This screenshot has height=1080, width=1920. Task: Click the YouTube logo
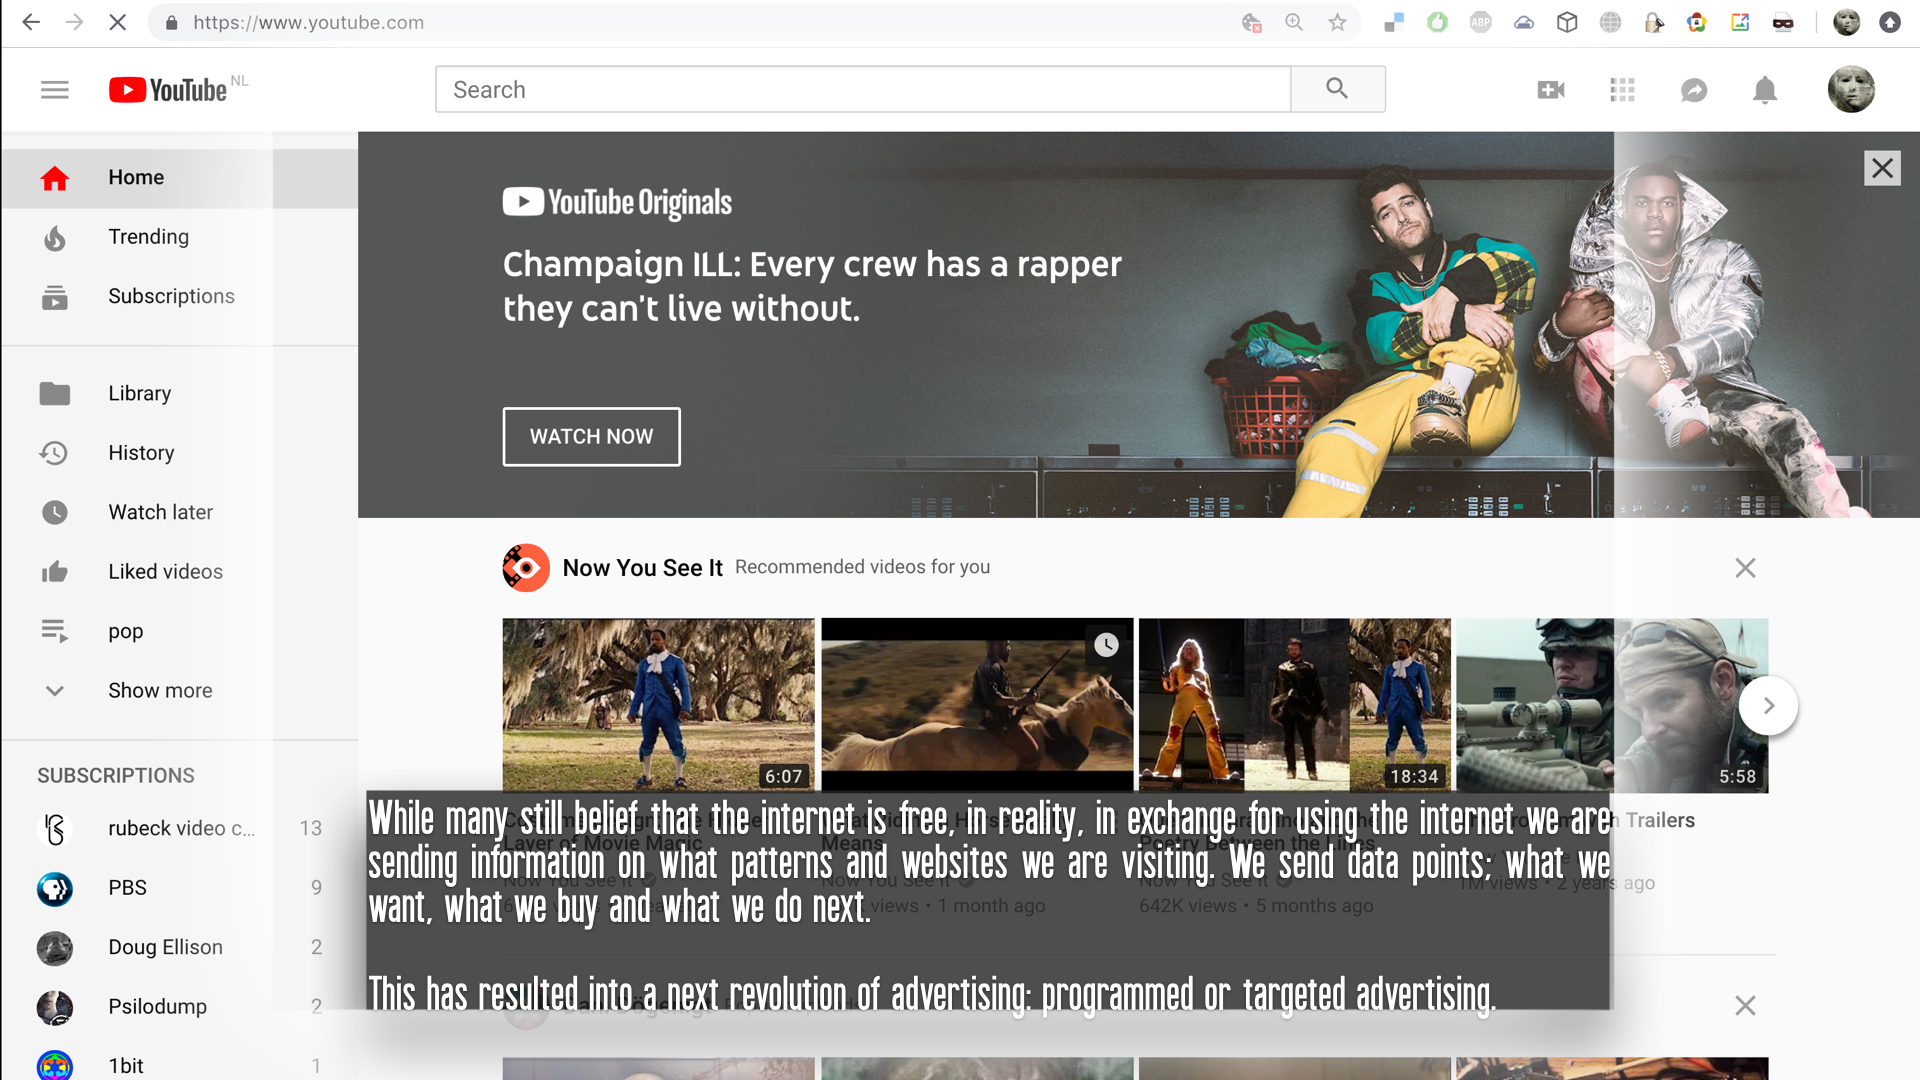coord(168,90)
